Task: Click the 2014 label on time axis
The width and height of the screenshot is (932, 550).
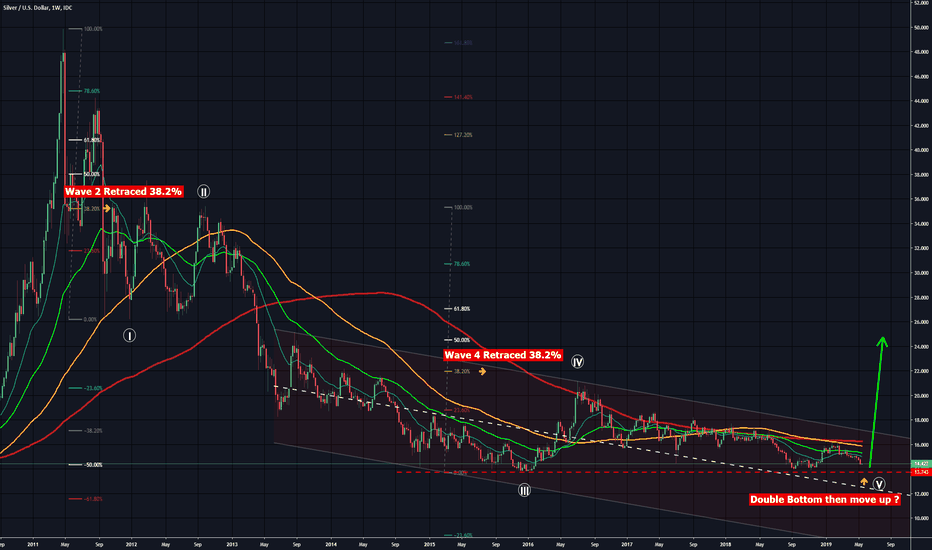Action: (331, 544)
